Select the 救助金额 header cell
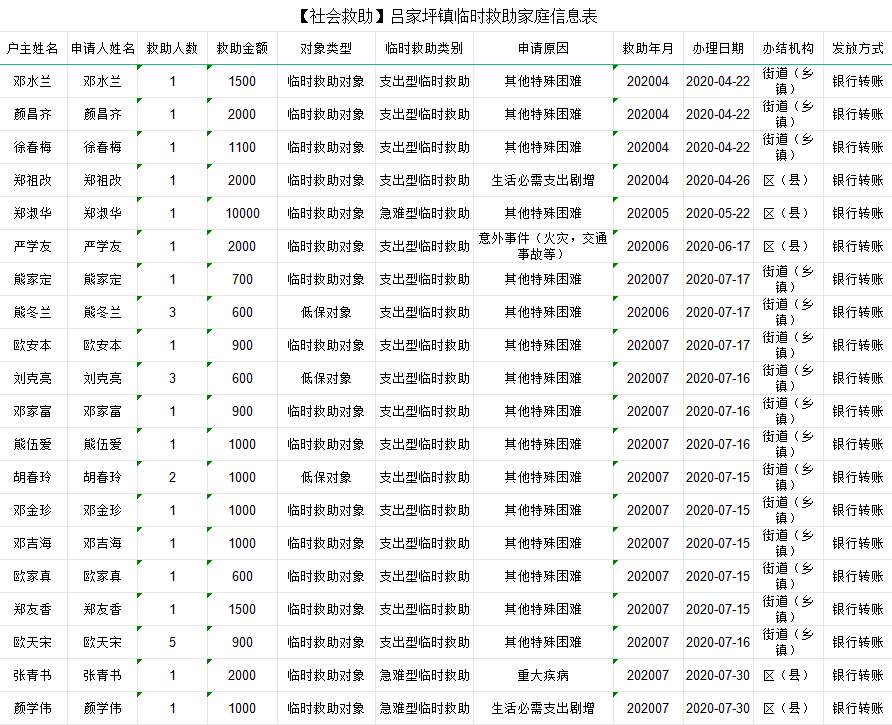The height and width of the screenshot is (725, 892). point(242,48)
